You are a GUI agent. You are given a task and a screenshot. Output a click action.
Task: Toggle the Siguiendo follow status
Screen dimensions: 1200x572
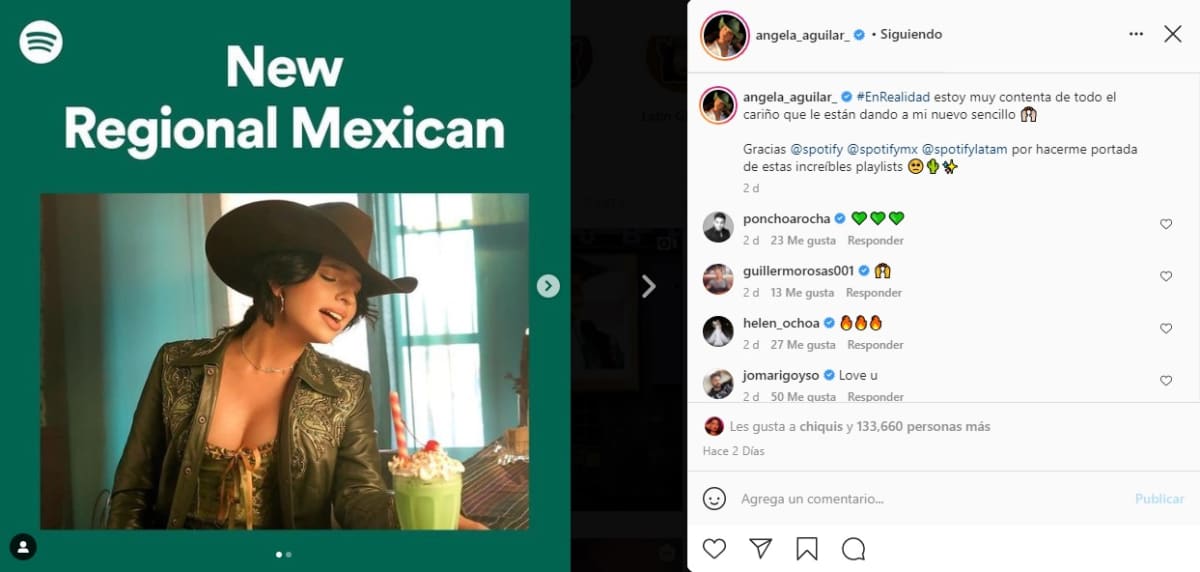[x=910, y=34]
